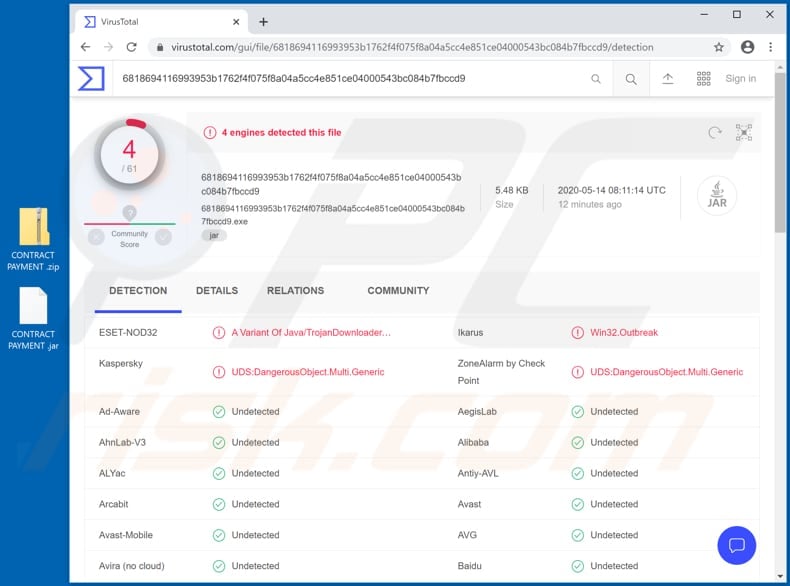Click the 'Antiy-AVL' engine name
790x586 pixels.
click(x=478, y=473)
